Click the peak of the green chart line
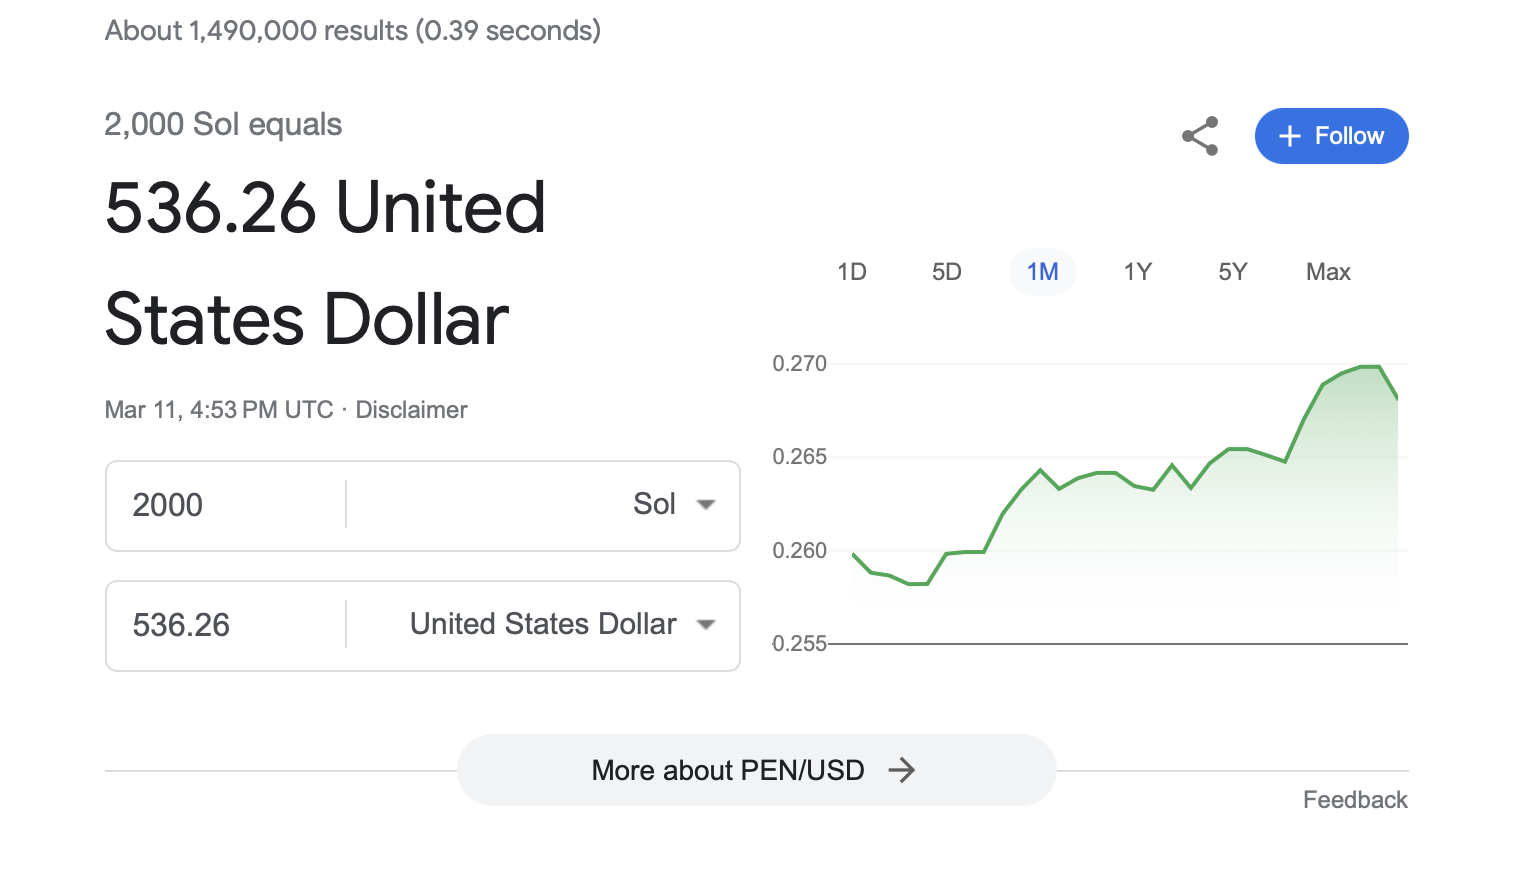1514x888 pixels. click(x=1371, y=367)
